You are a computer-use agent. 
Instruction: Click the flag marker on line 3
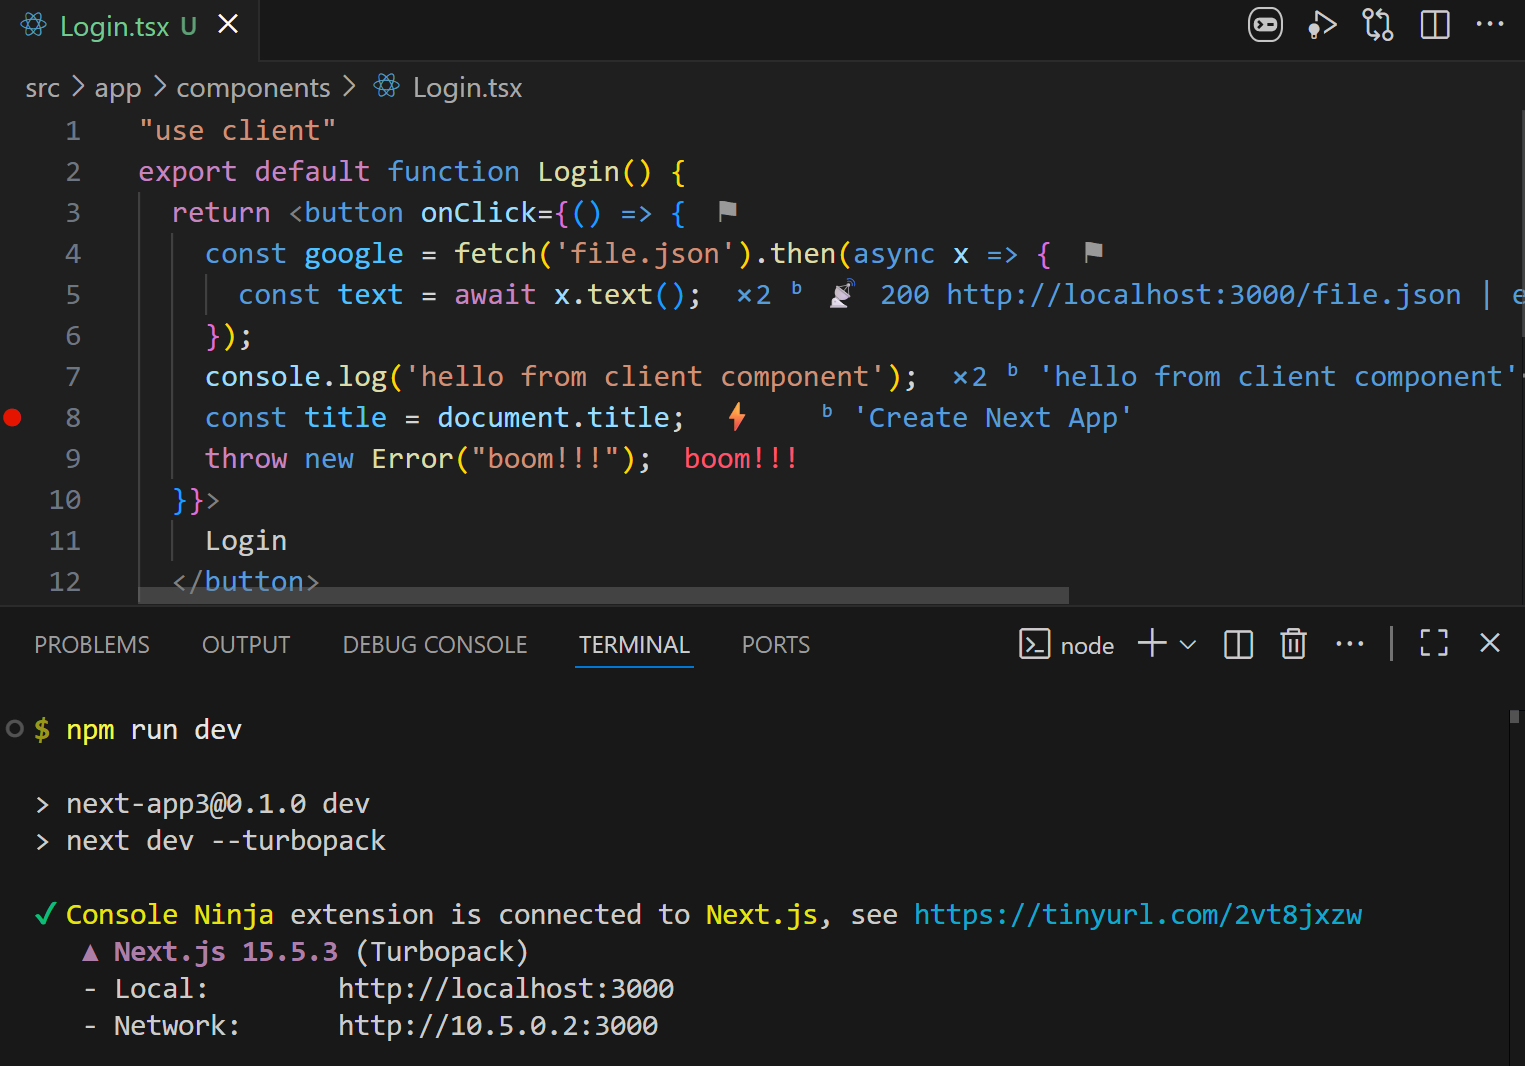click(x=727, y=211)
